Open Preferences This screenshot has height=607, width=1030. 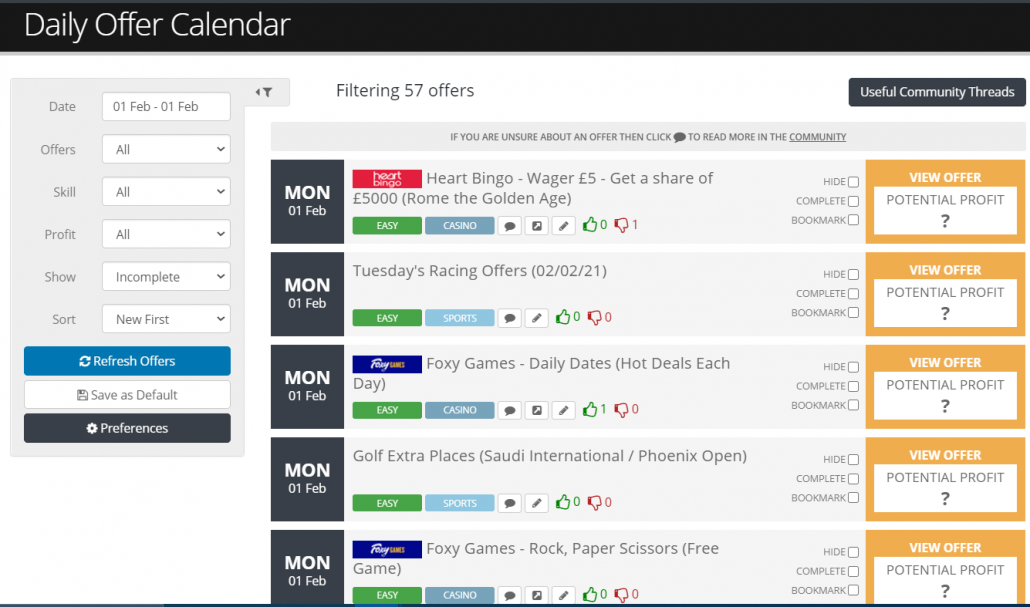click(x=127, y=428)
